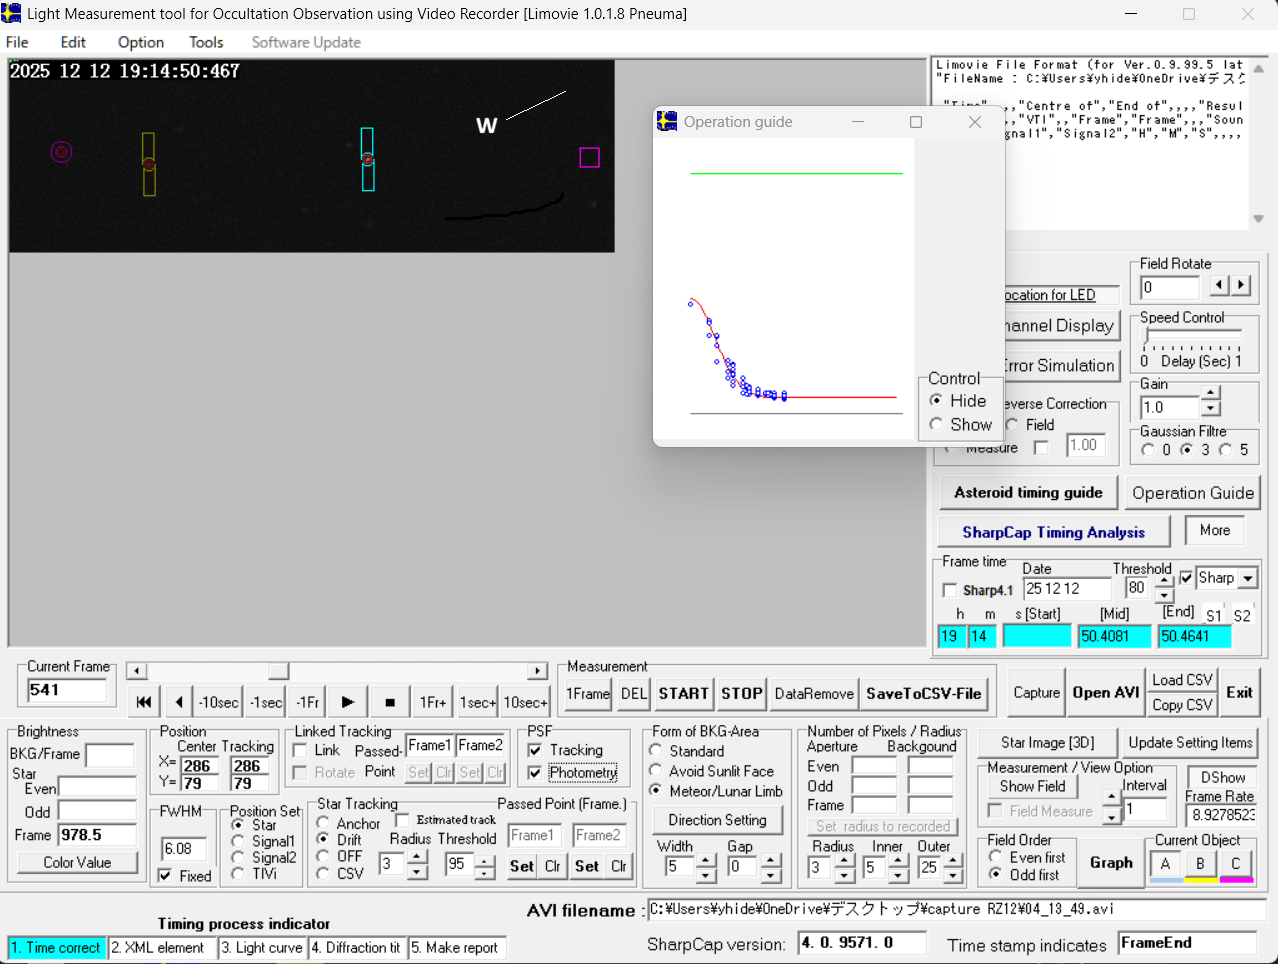Choose Show in the Control group
Image resolution: width=1278 pixels, height=964 pixels.
point(936,424)
